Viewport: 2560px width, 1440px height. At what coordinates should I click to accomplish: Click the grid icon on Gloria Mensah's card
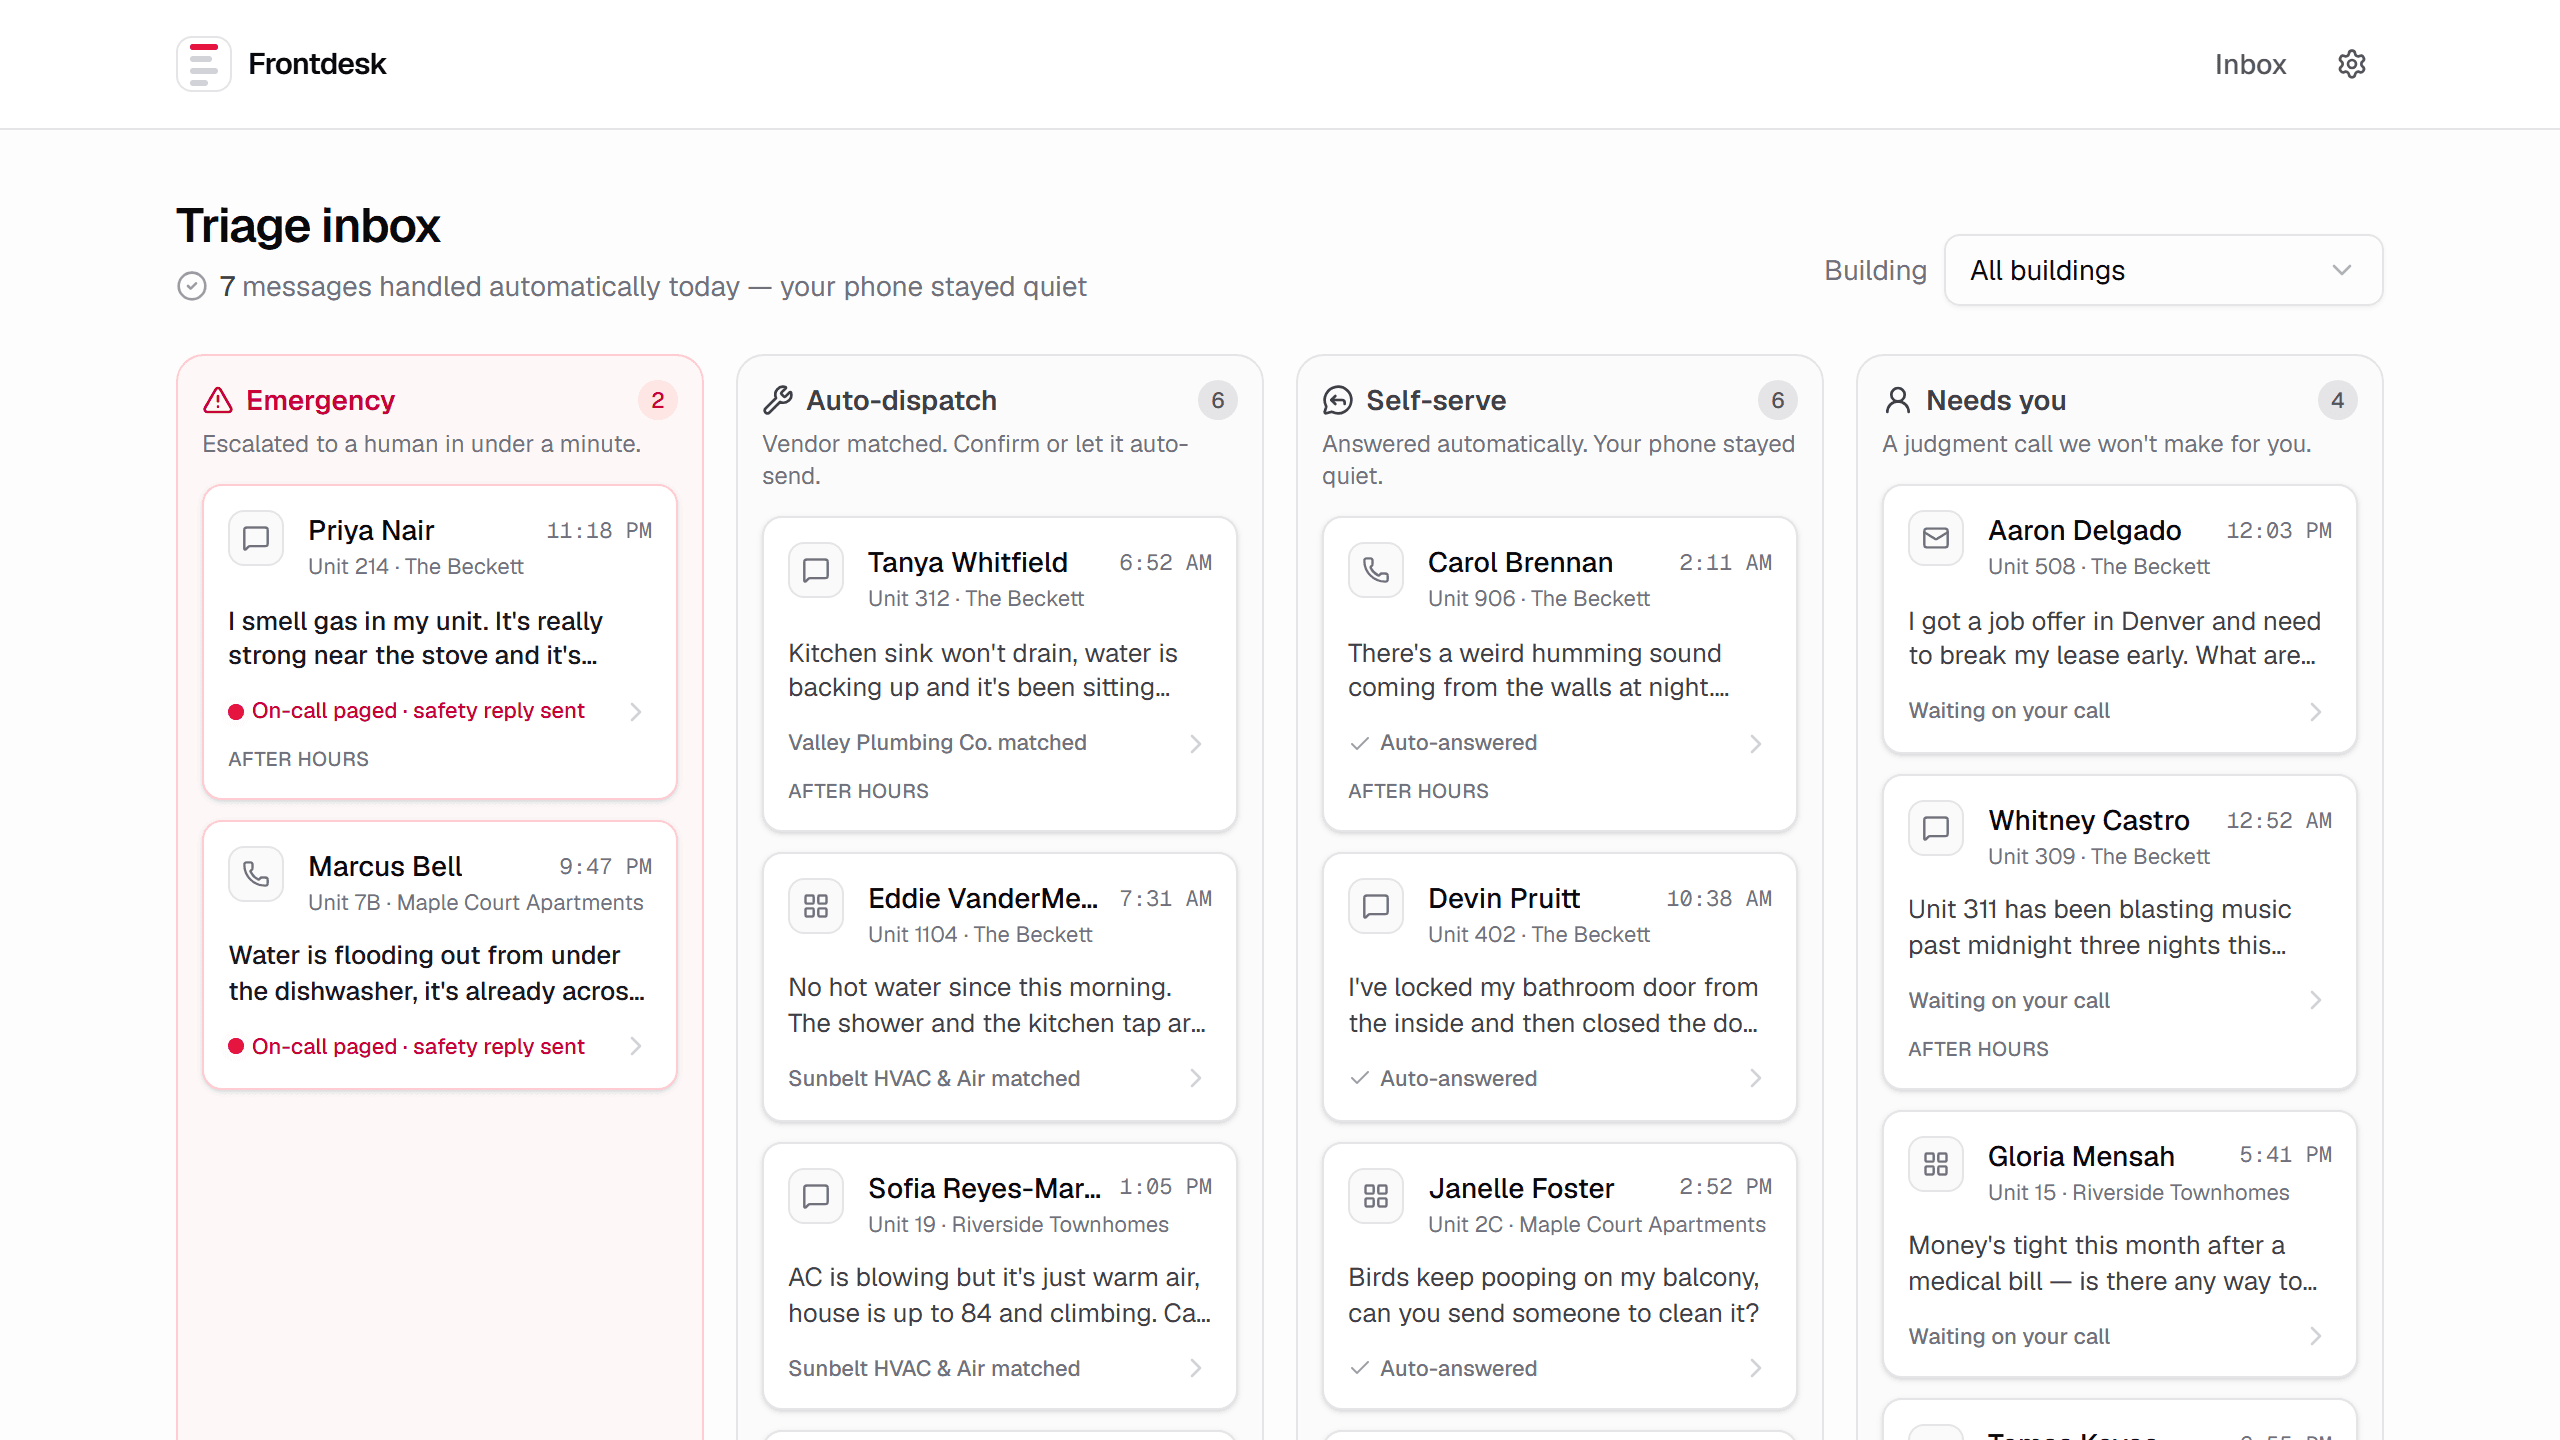[x=1936, y=1164]
